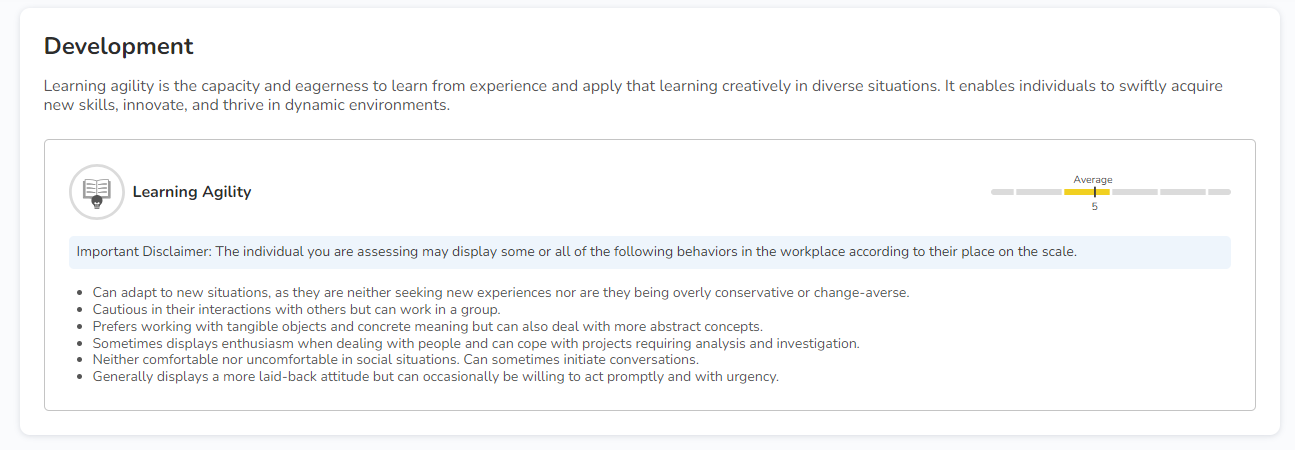1295x450 pixels.
Task: Click the "Sometimes displays enthusiasm" bullet
Action: 475,344
